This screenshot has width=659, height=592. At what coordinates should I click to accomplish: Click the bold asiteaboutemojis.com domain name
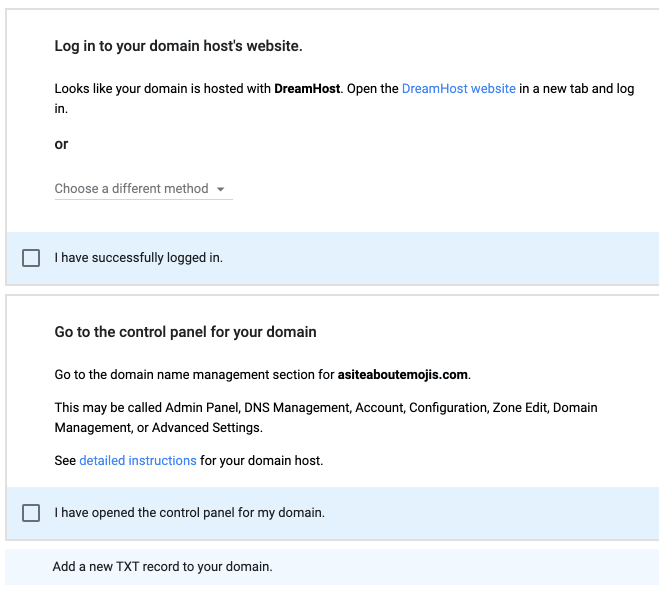(x=402, y=375)
